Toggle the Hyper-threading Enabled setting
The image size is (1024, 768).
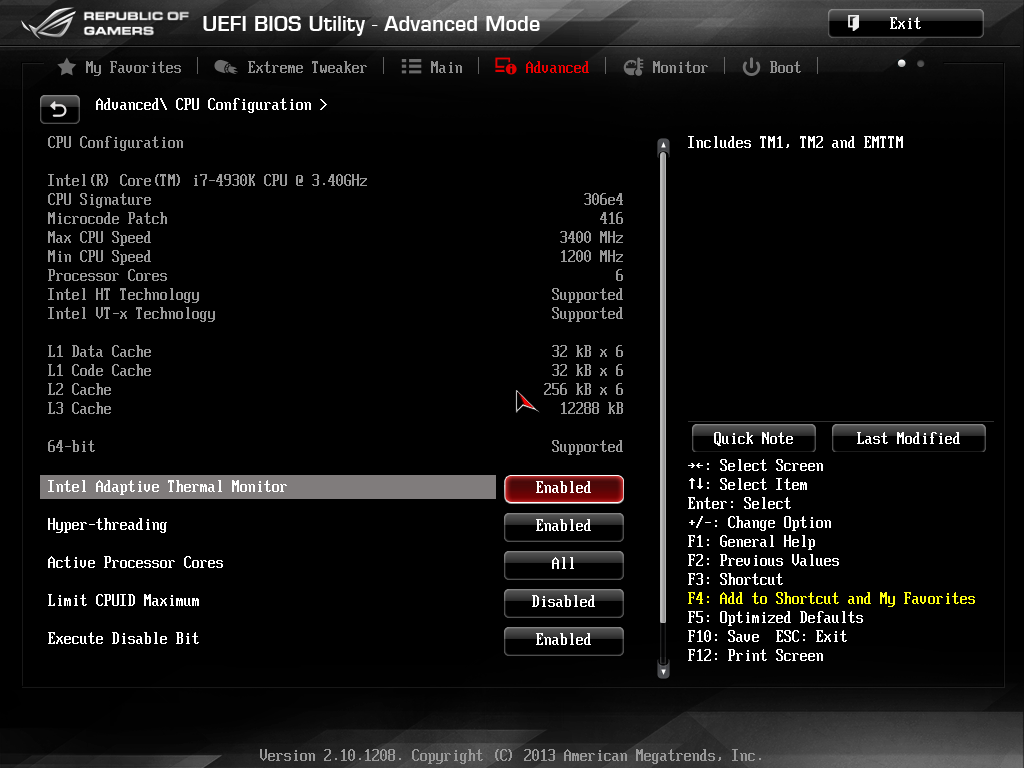tap(563, 526)
